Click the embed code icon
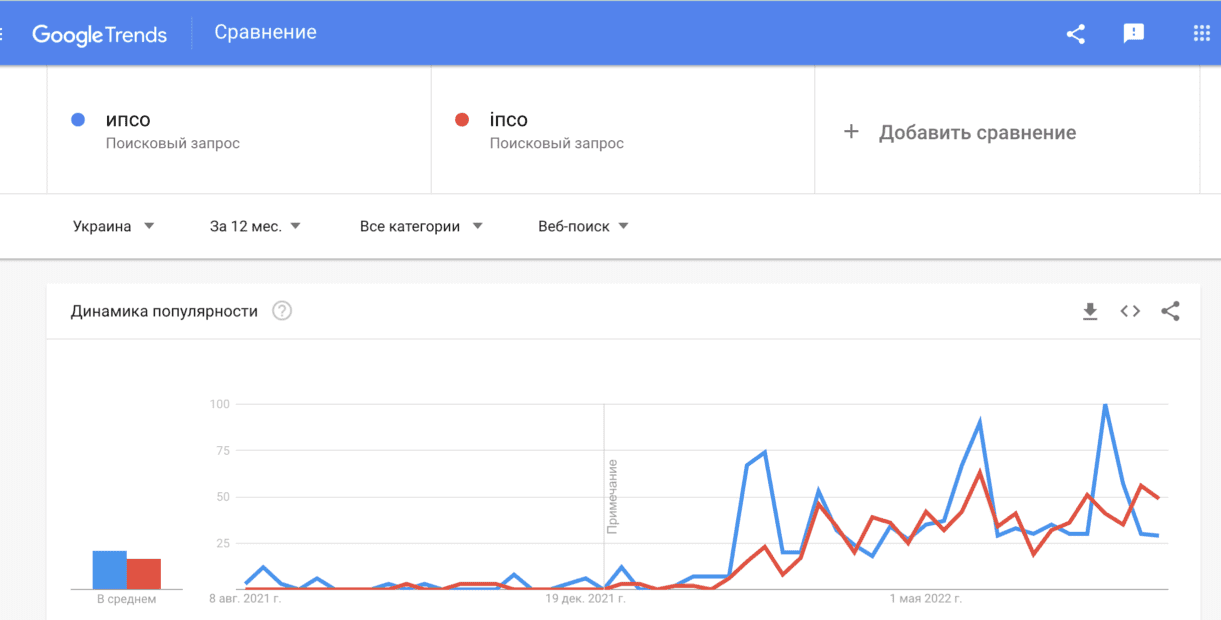This screenshot has height=620, width=1221. (x=1130, y=311)
